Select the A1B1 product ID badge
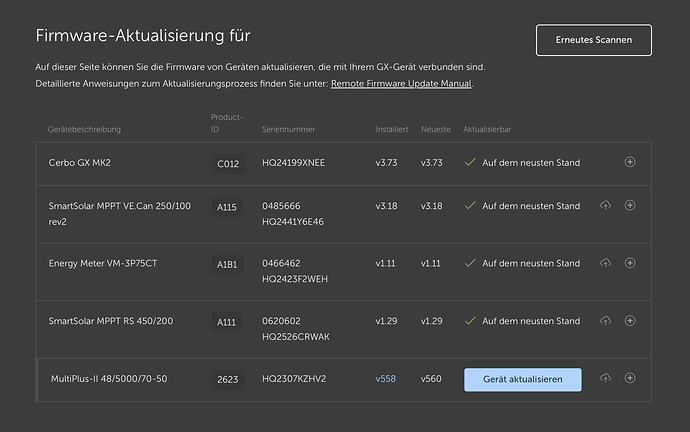The image size is (690, 432). point(227,265)
